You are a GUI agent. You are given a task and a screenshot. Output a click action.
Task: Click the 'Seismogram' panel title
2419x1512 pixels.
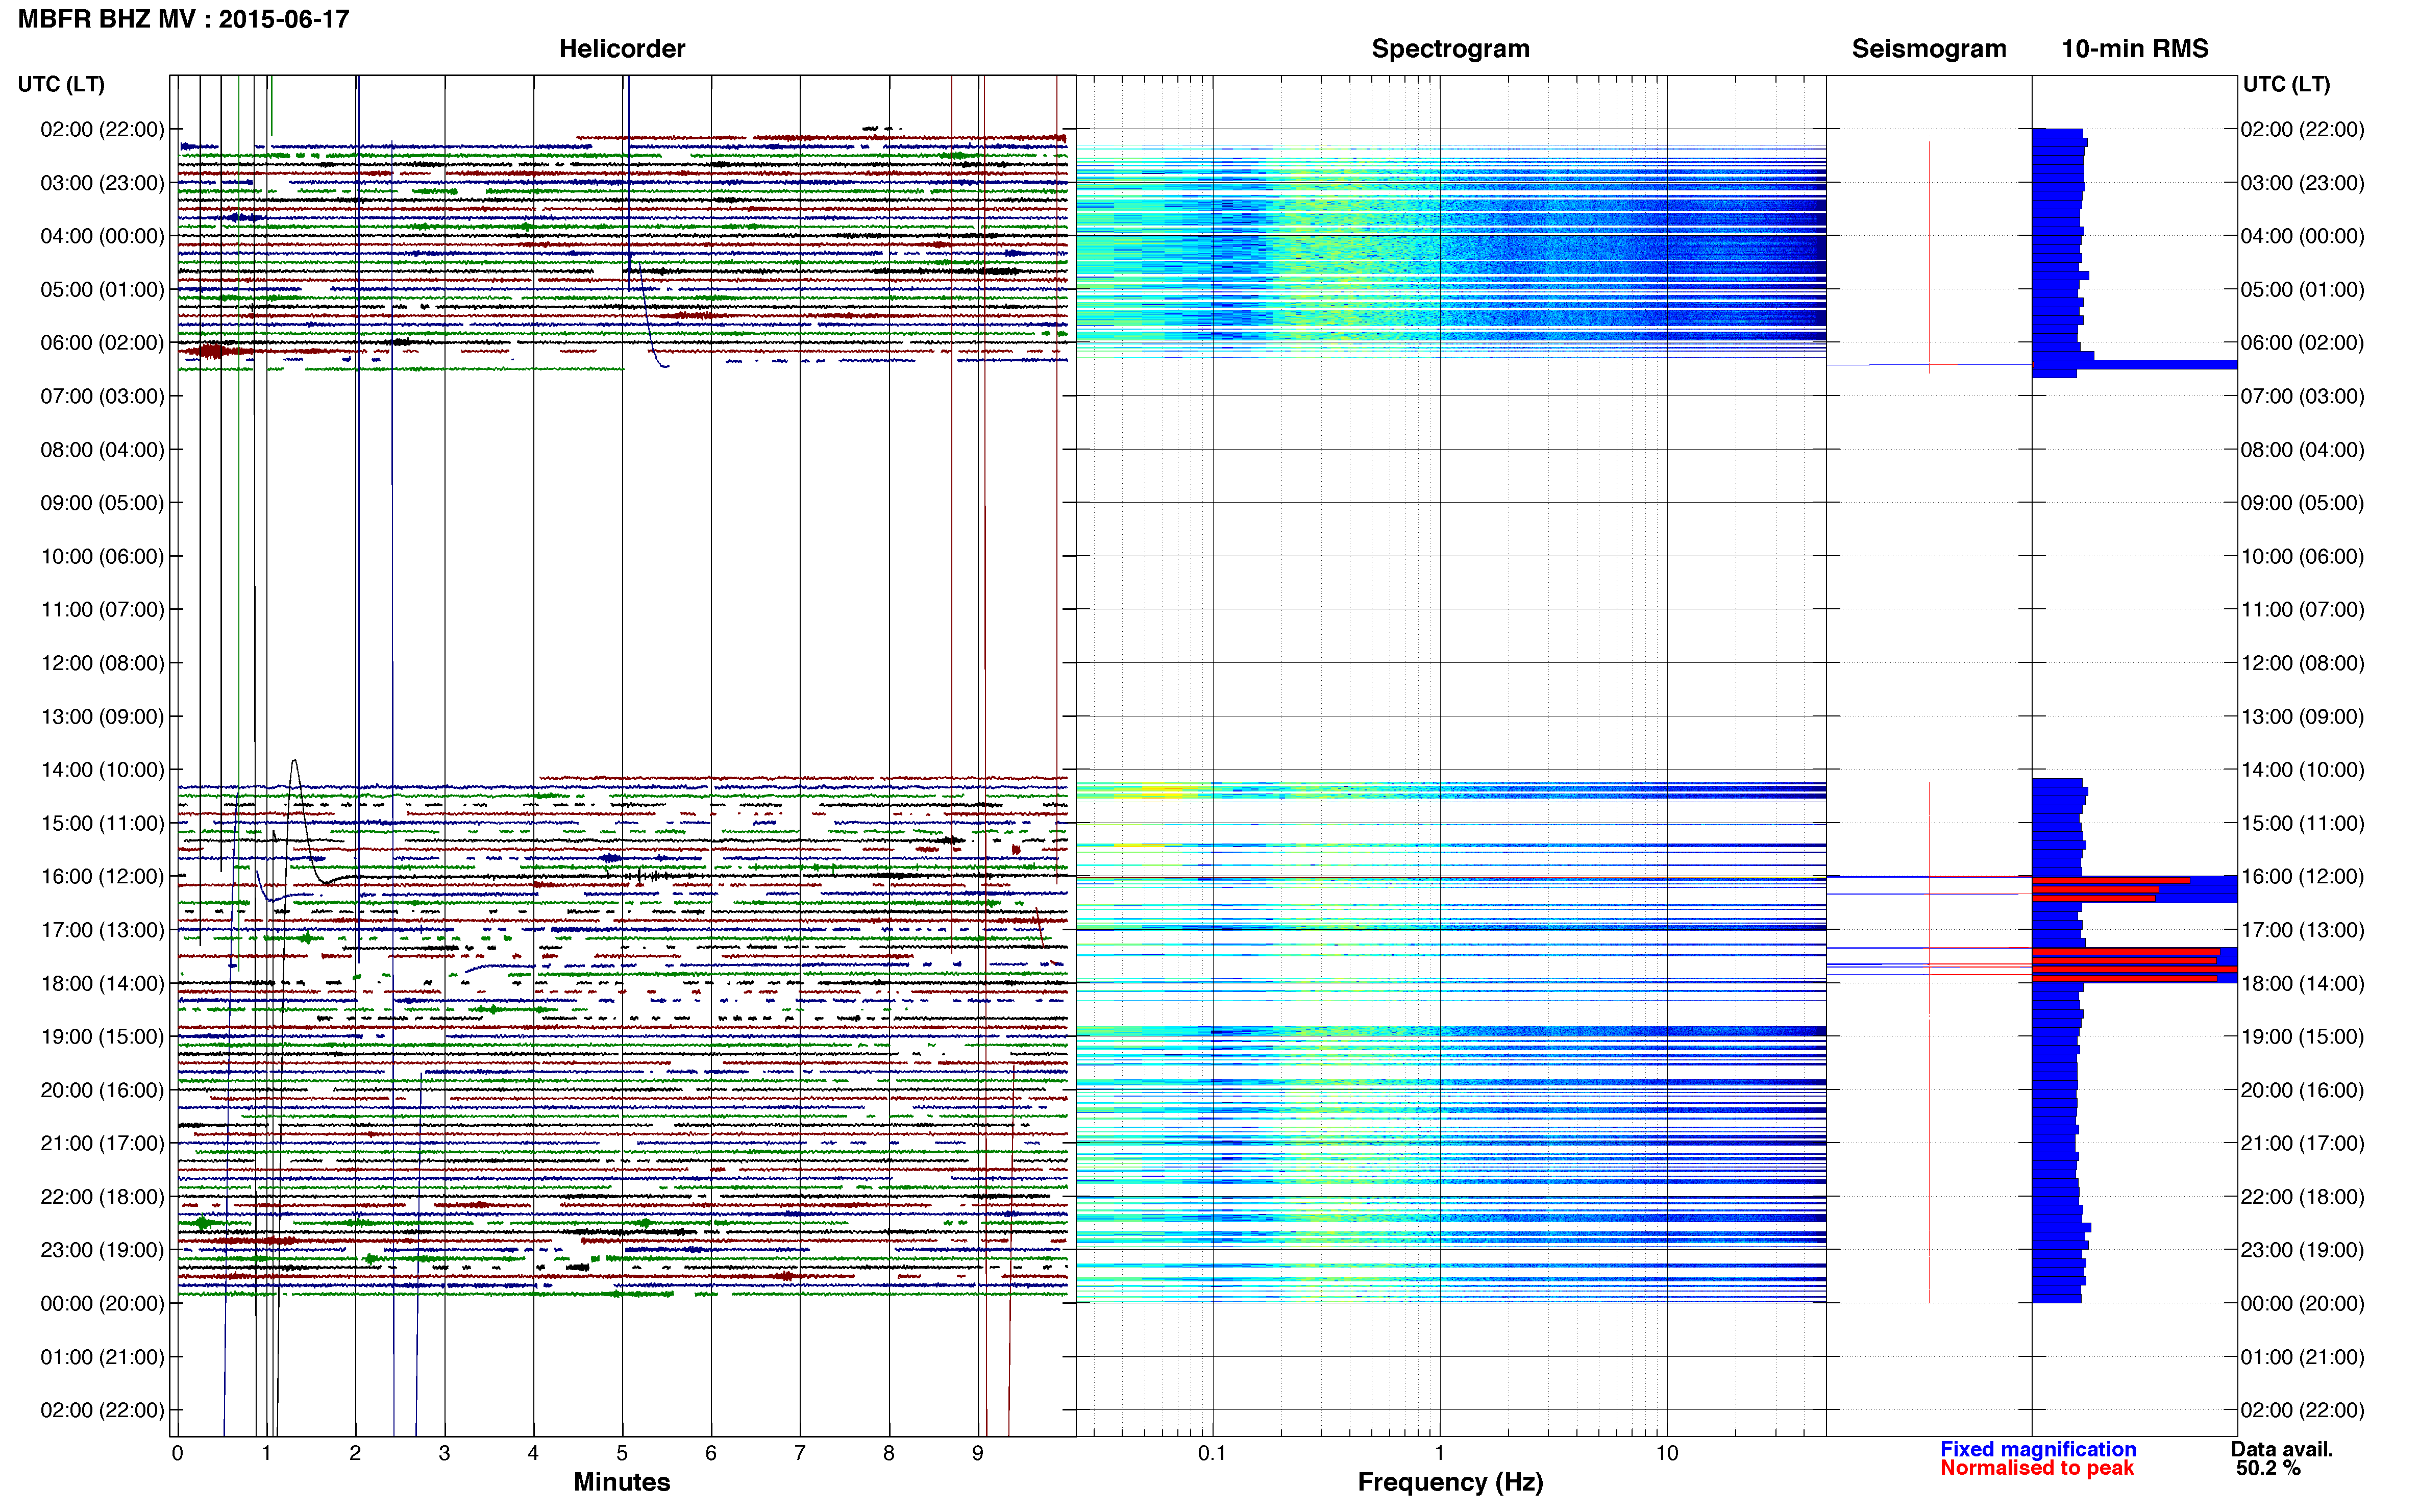1929,49
